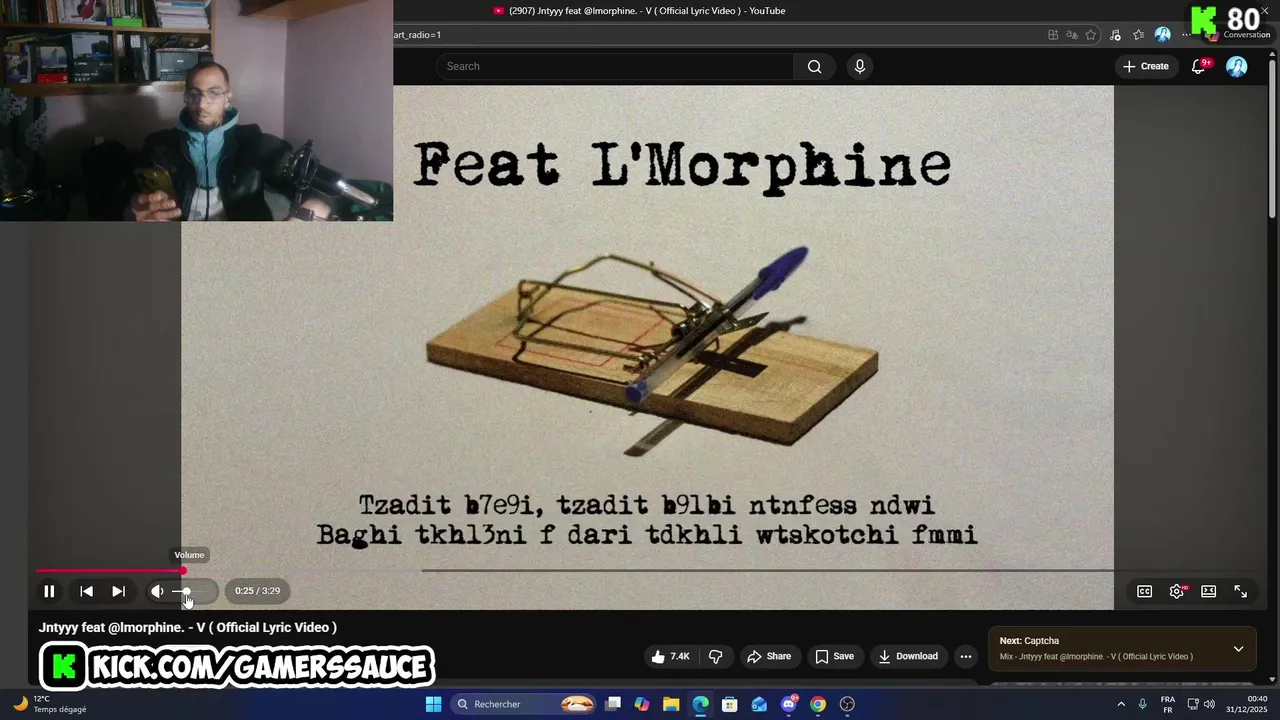Open YouTube notifications bell
Image resolution: width=1280 pixels, height=720 pixels.
[1199, 66]
